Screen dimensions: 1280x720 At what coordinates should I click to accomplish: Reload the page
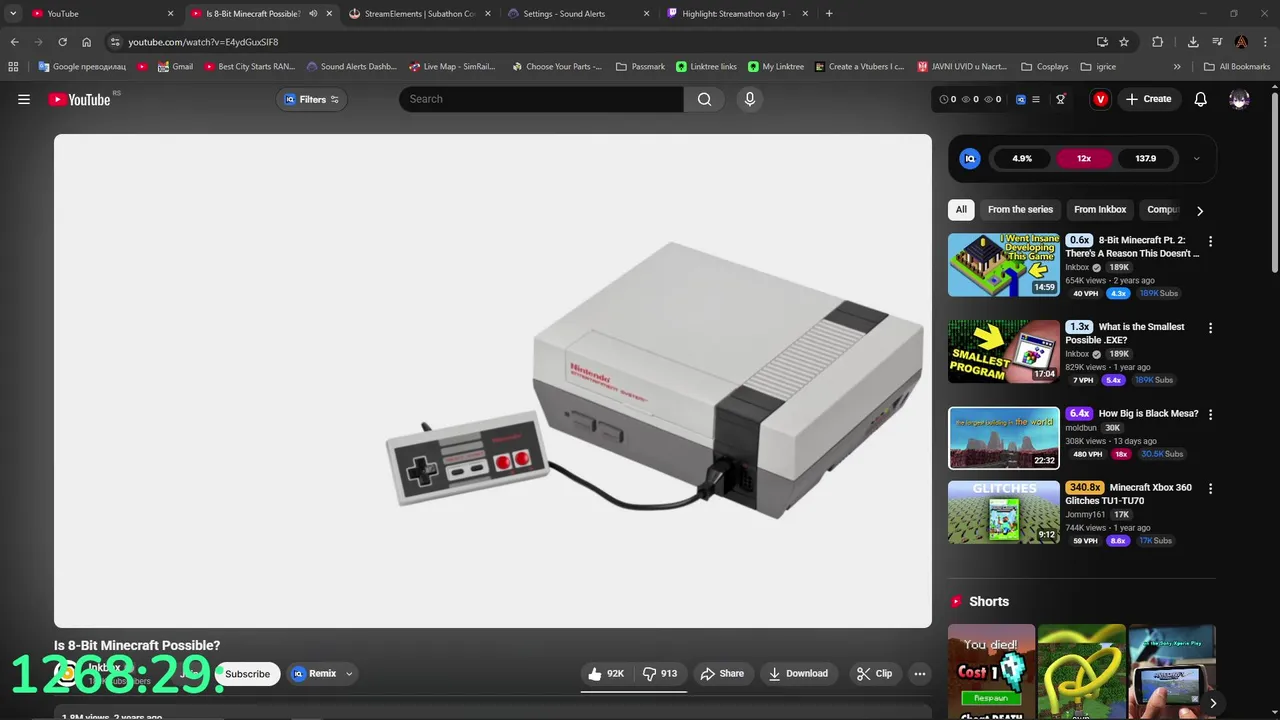[62, 42]
